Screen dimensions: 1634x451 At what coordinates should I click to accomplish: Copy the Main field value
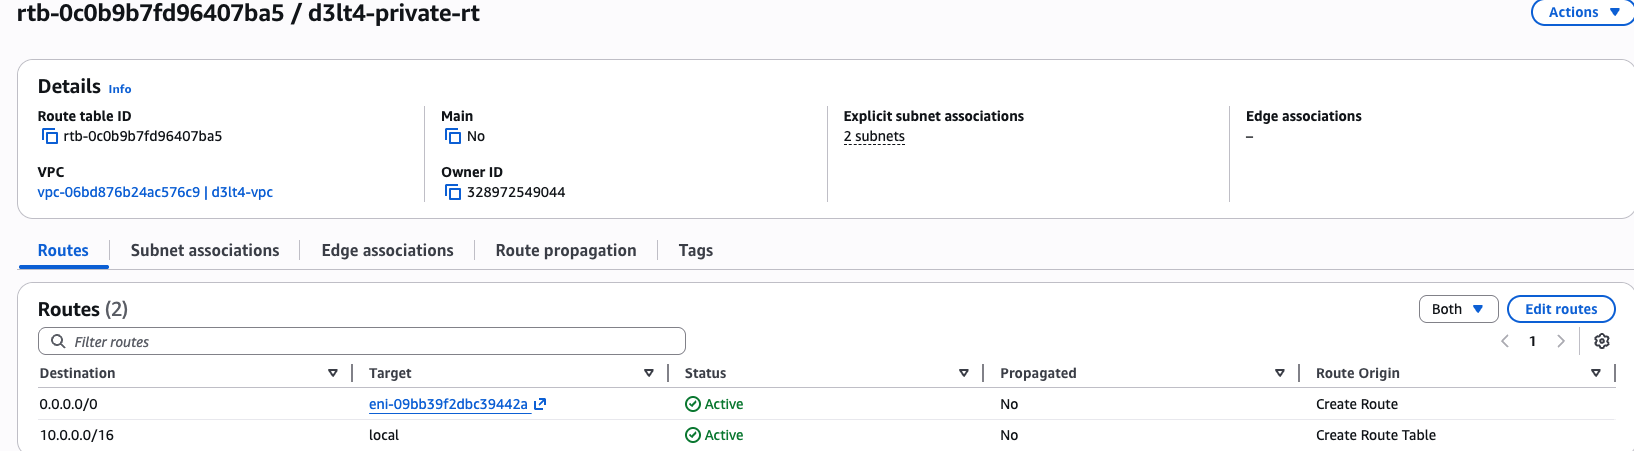(x=453, y=136)
